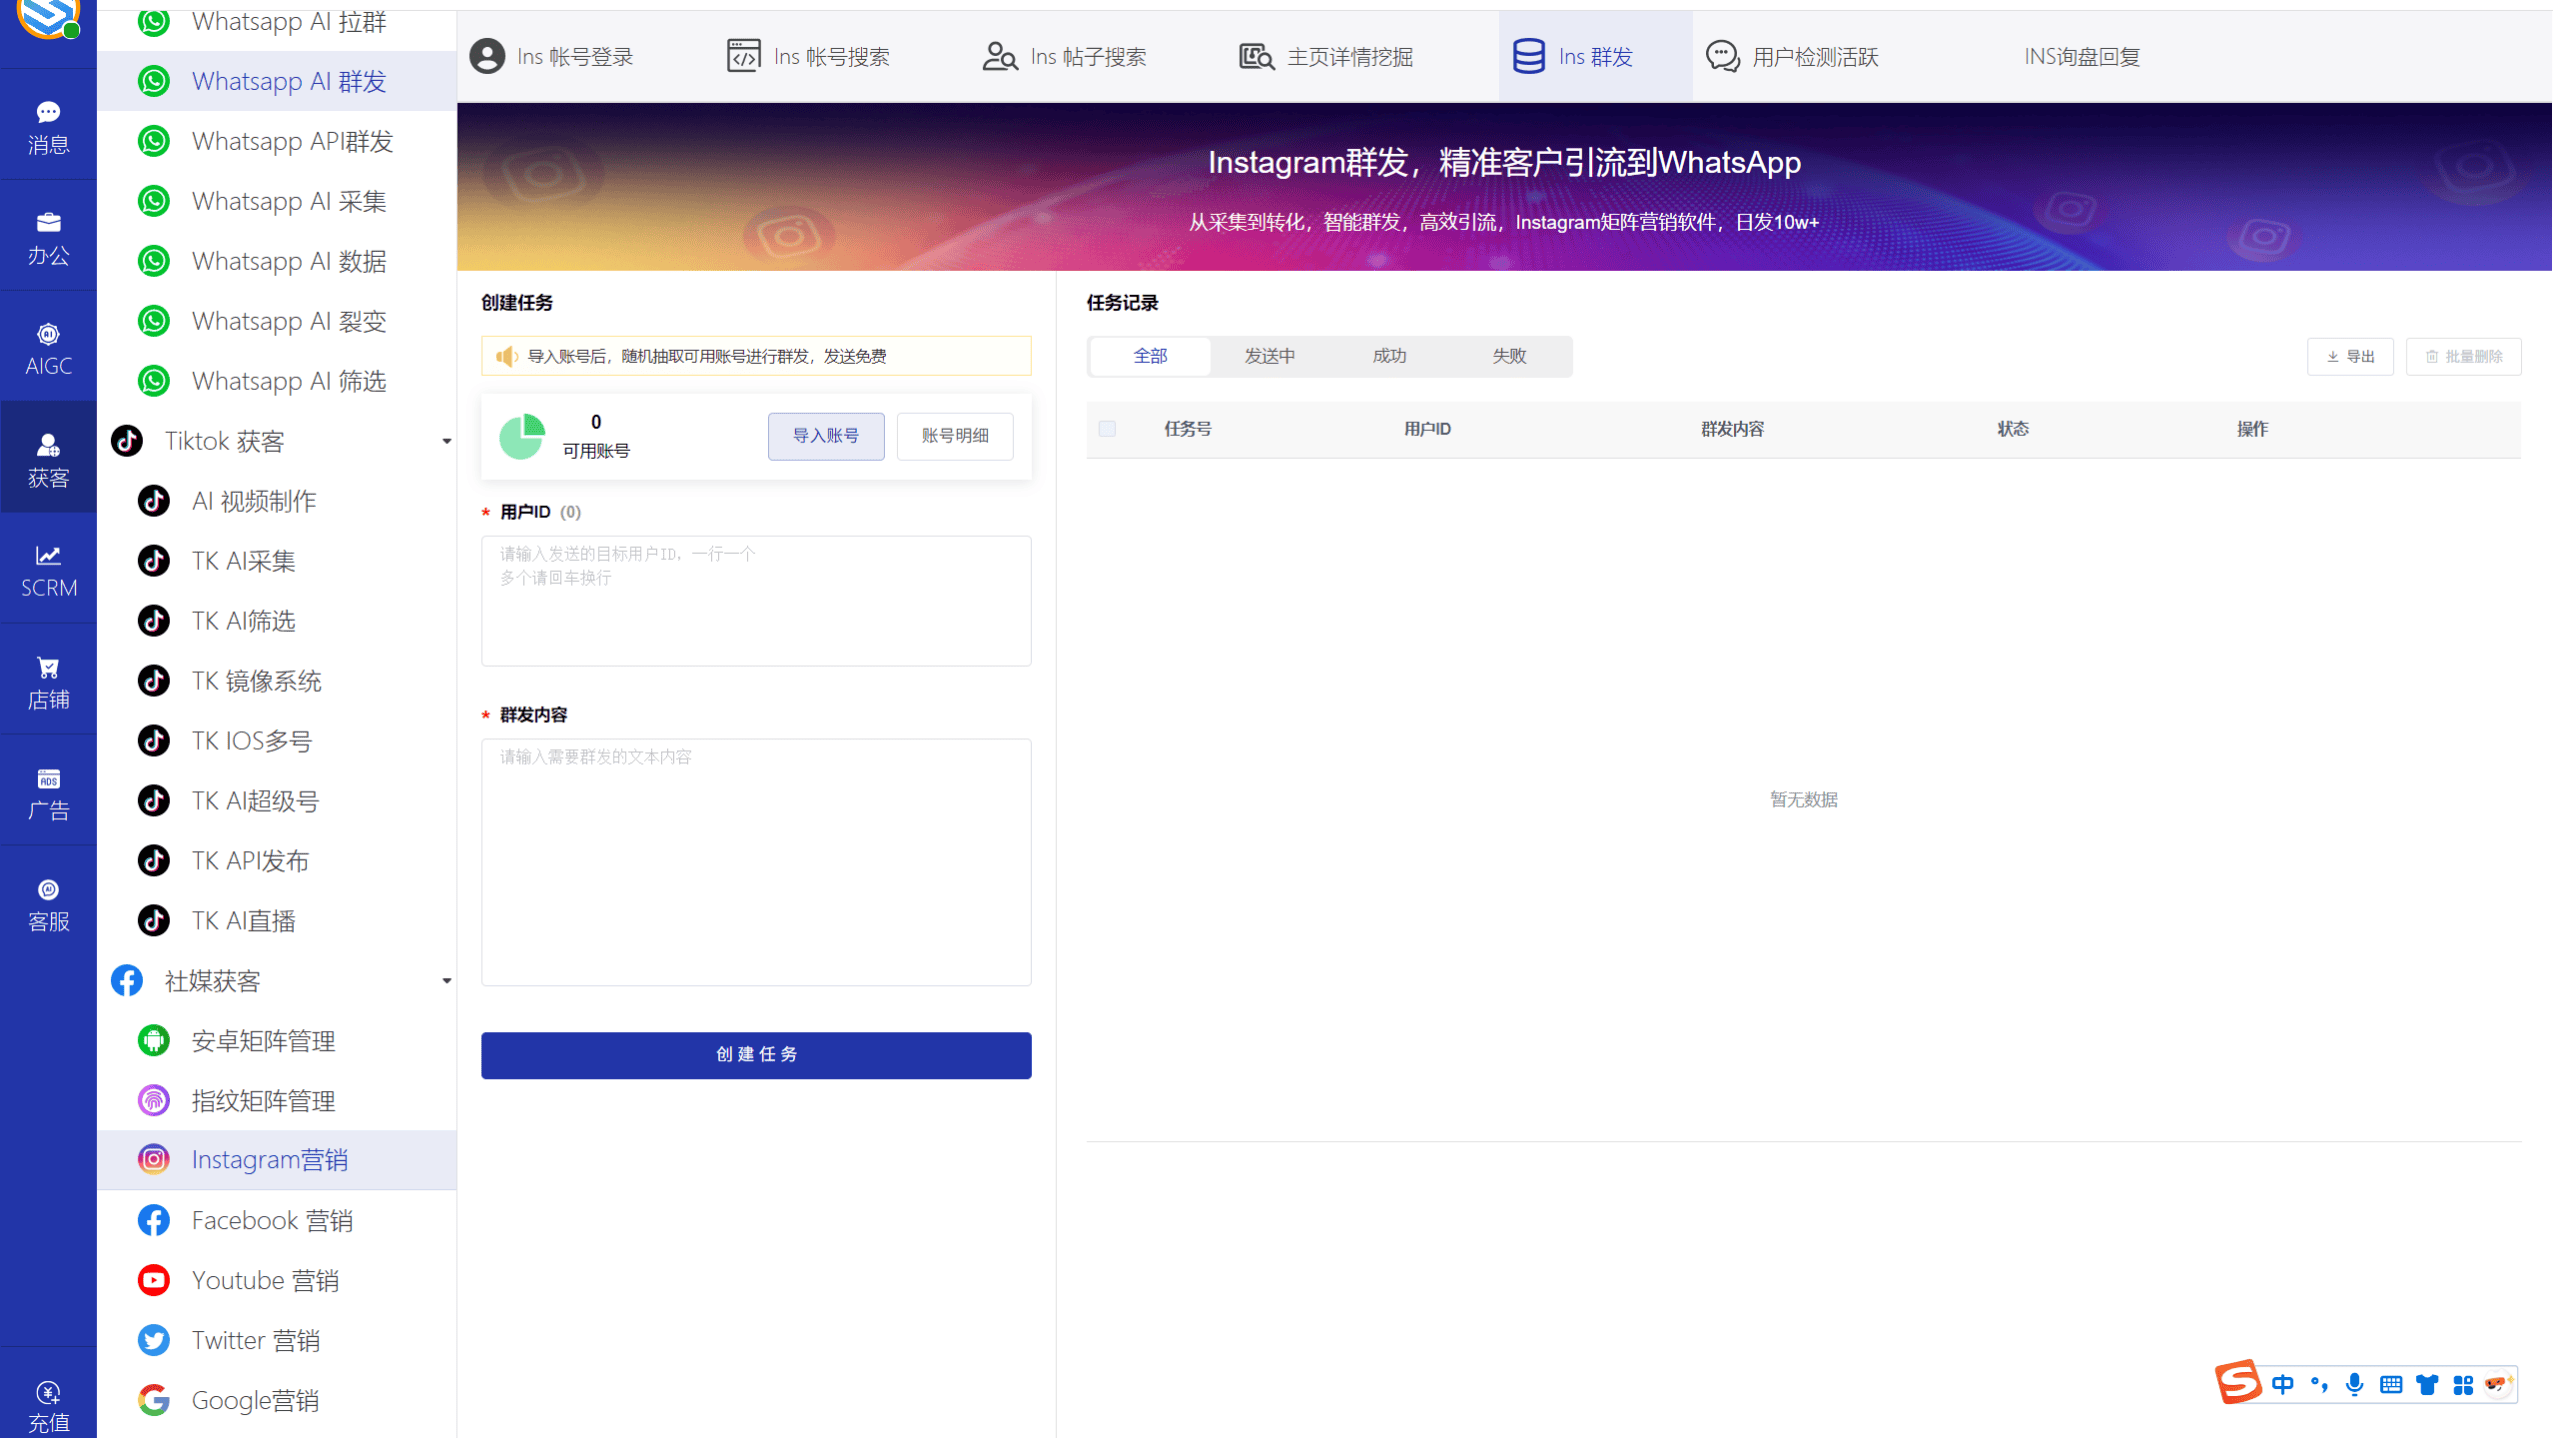Image resolution: width=2553 pixels, height=1438 pixels.
Task: Enable voice input on Sogou IME bar
Action: (x=2355, y=1383)
